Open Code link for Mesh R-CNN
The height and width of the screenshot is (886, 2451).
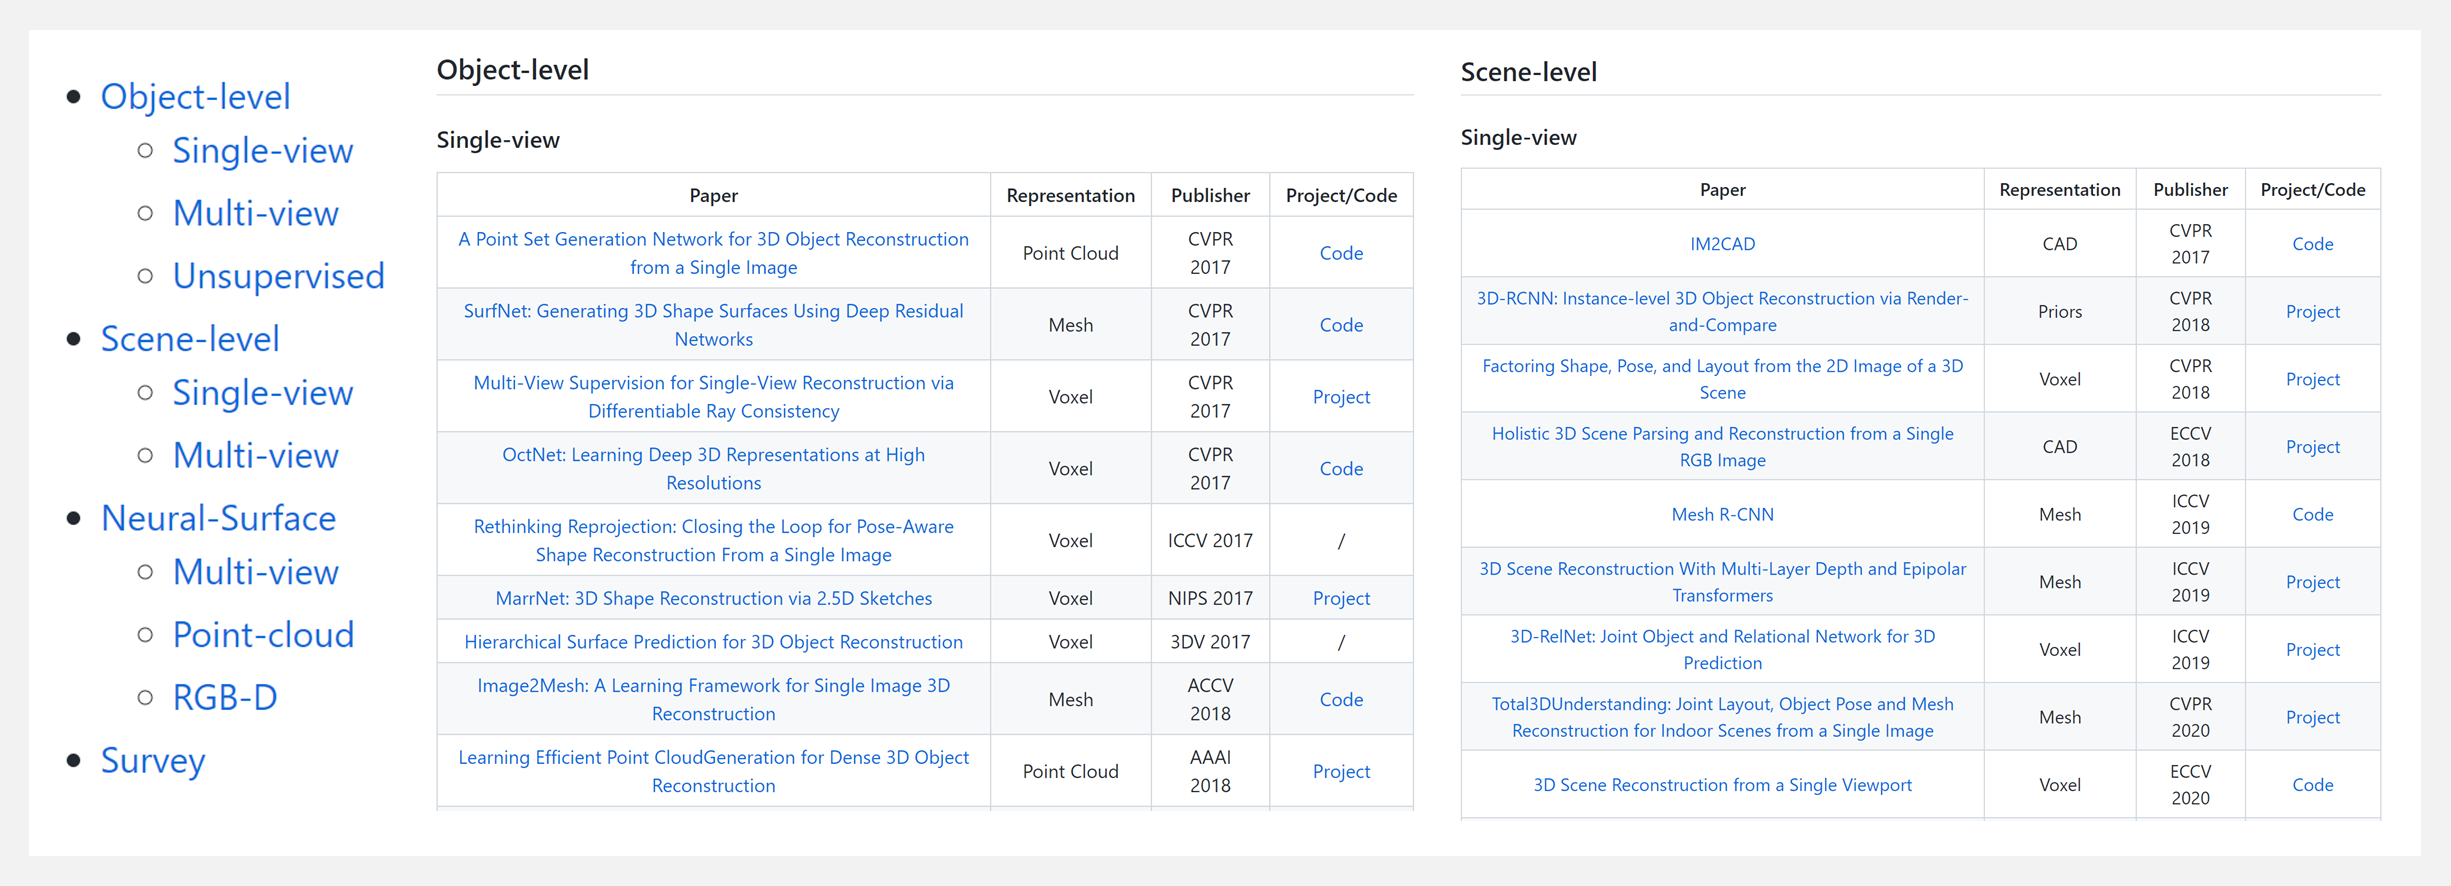pos(2312,515)
